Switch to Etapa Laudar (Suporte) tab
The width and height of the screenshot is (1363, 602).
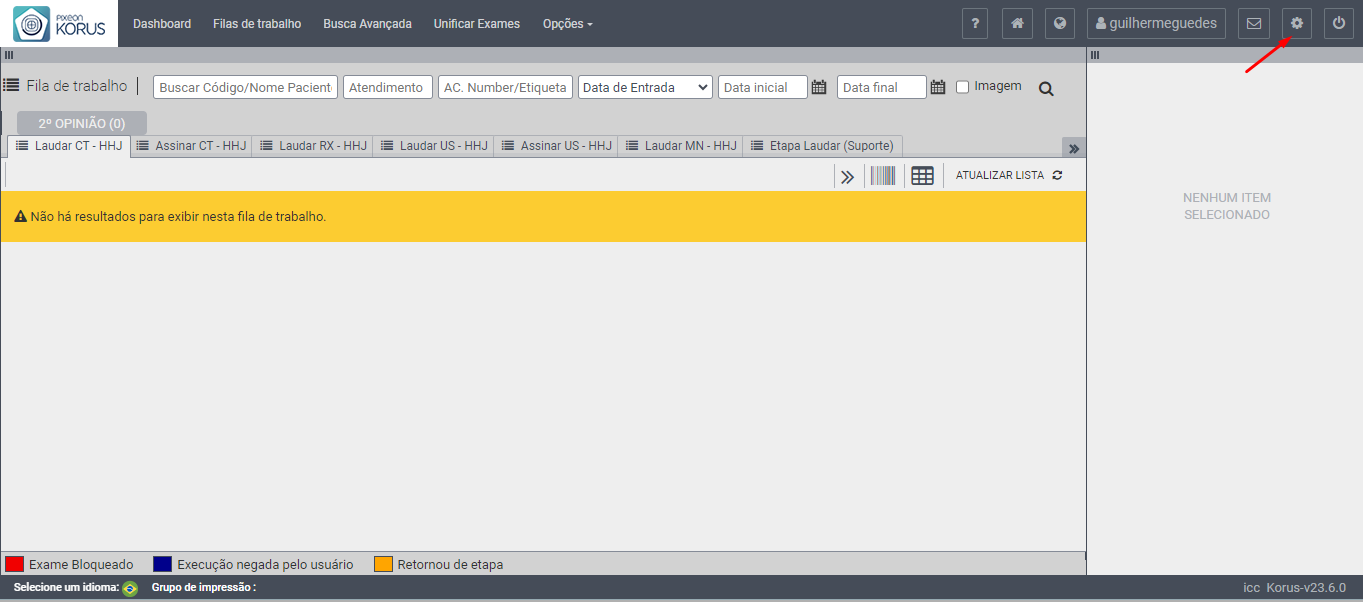pos(822,146)
